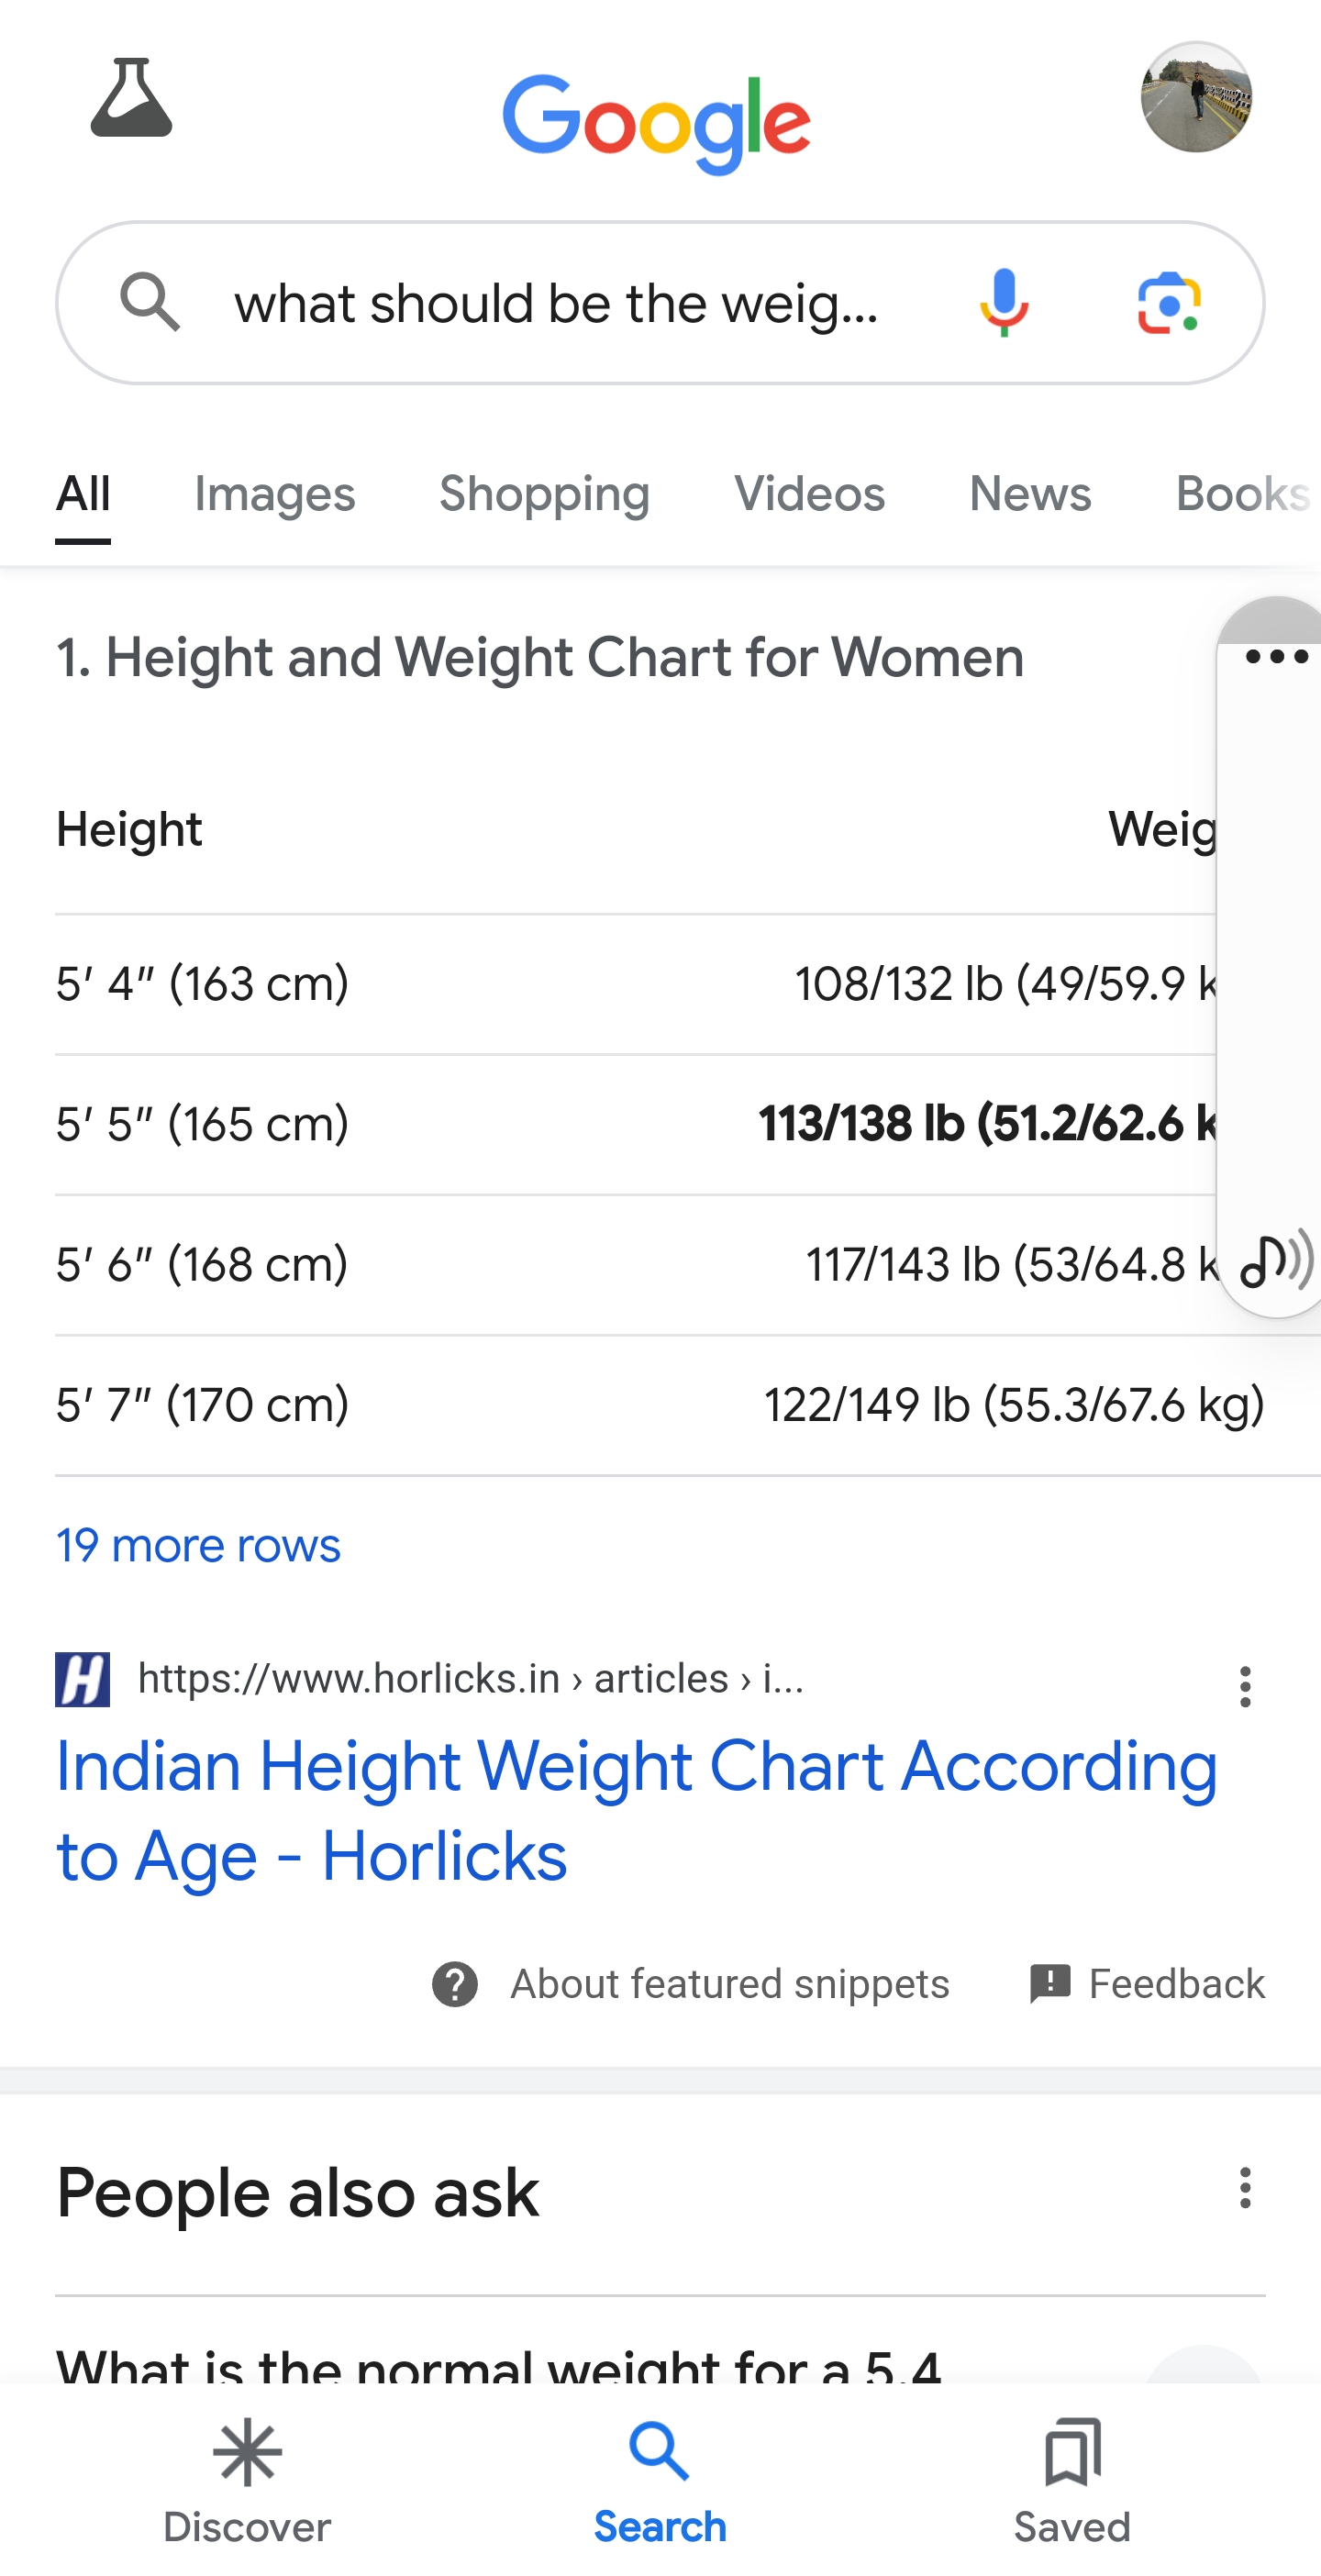This screenshot has width=1321, height=2576.
Task: Click About featured snippets help icon
Action: click(455, 1983)
